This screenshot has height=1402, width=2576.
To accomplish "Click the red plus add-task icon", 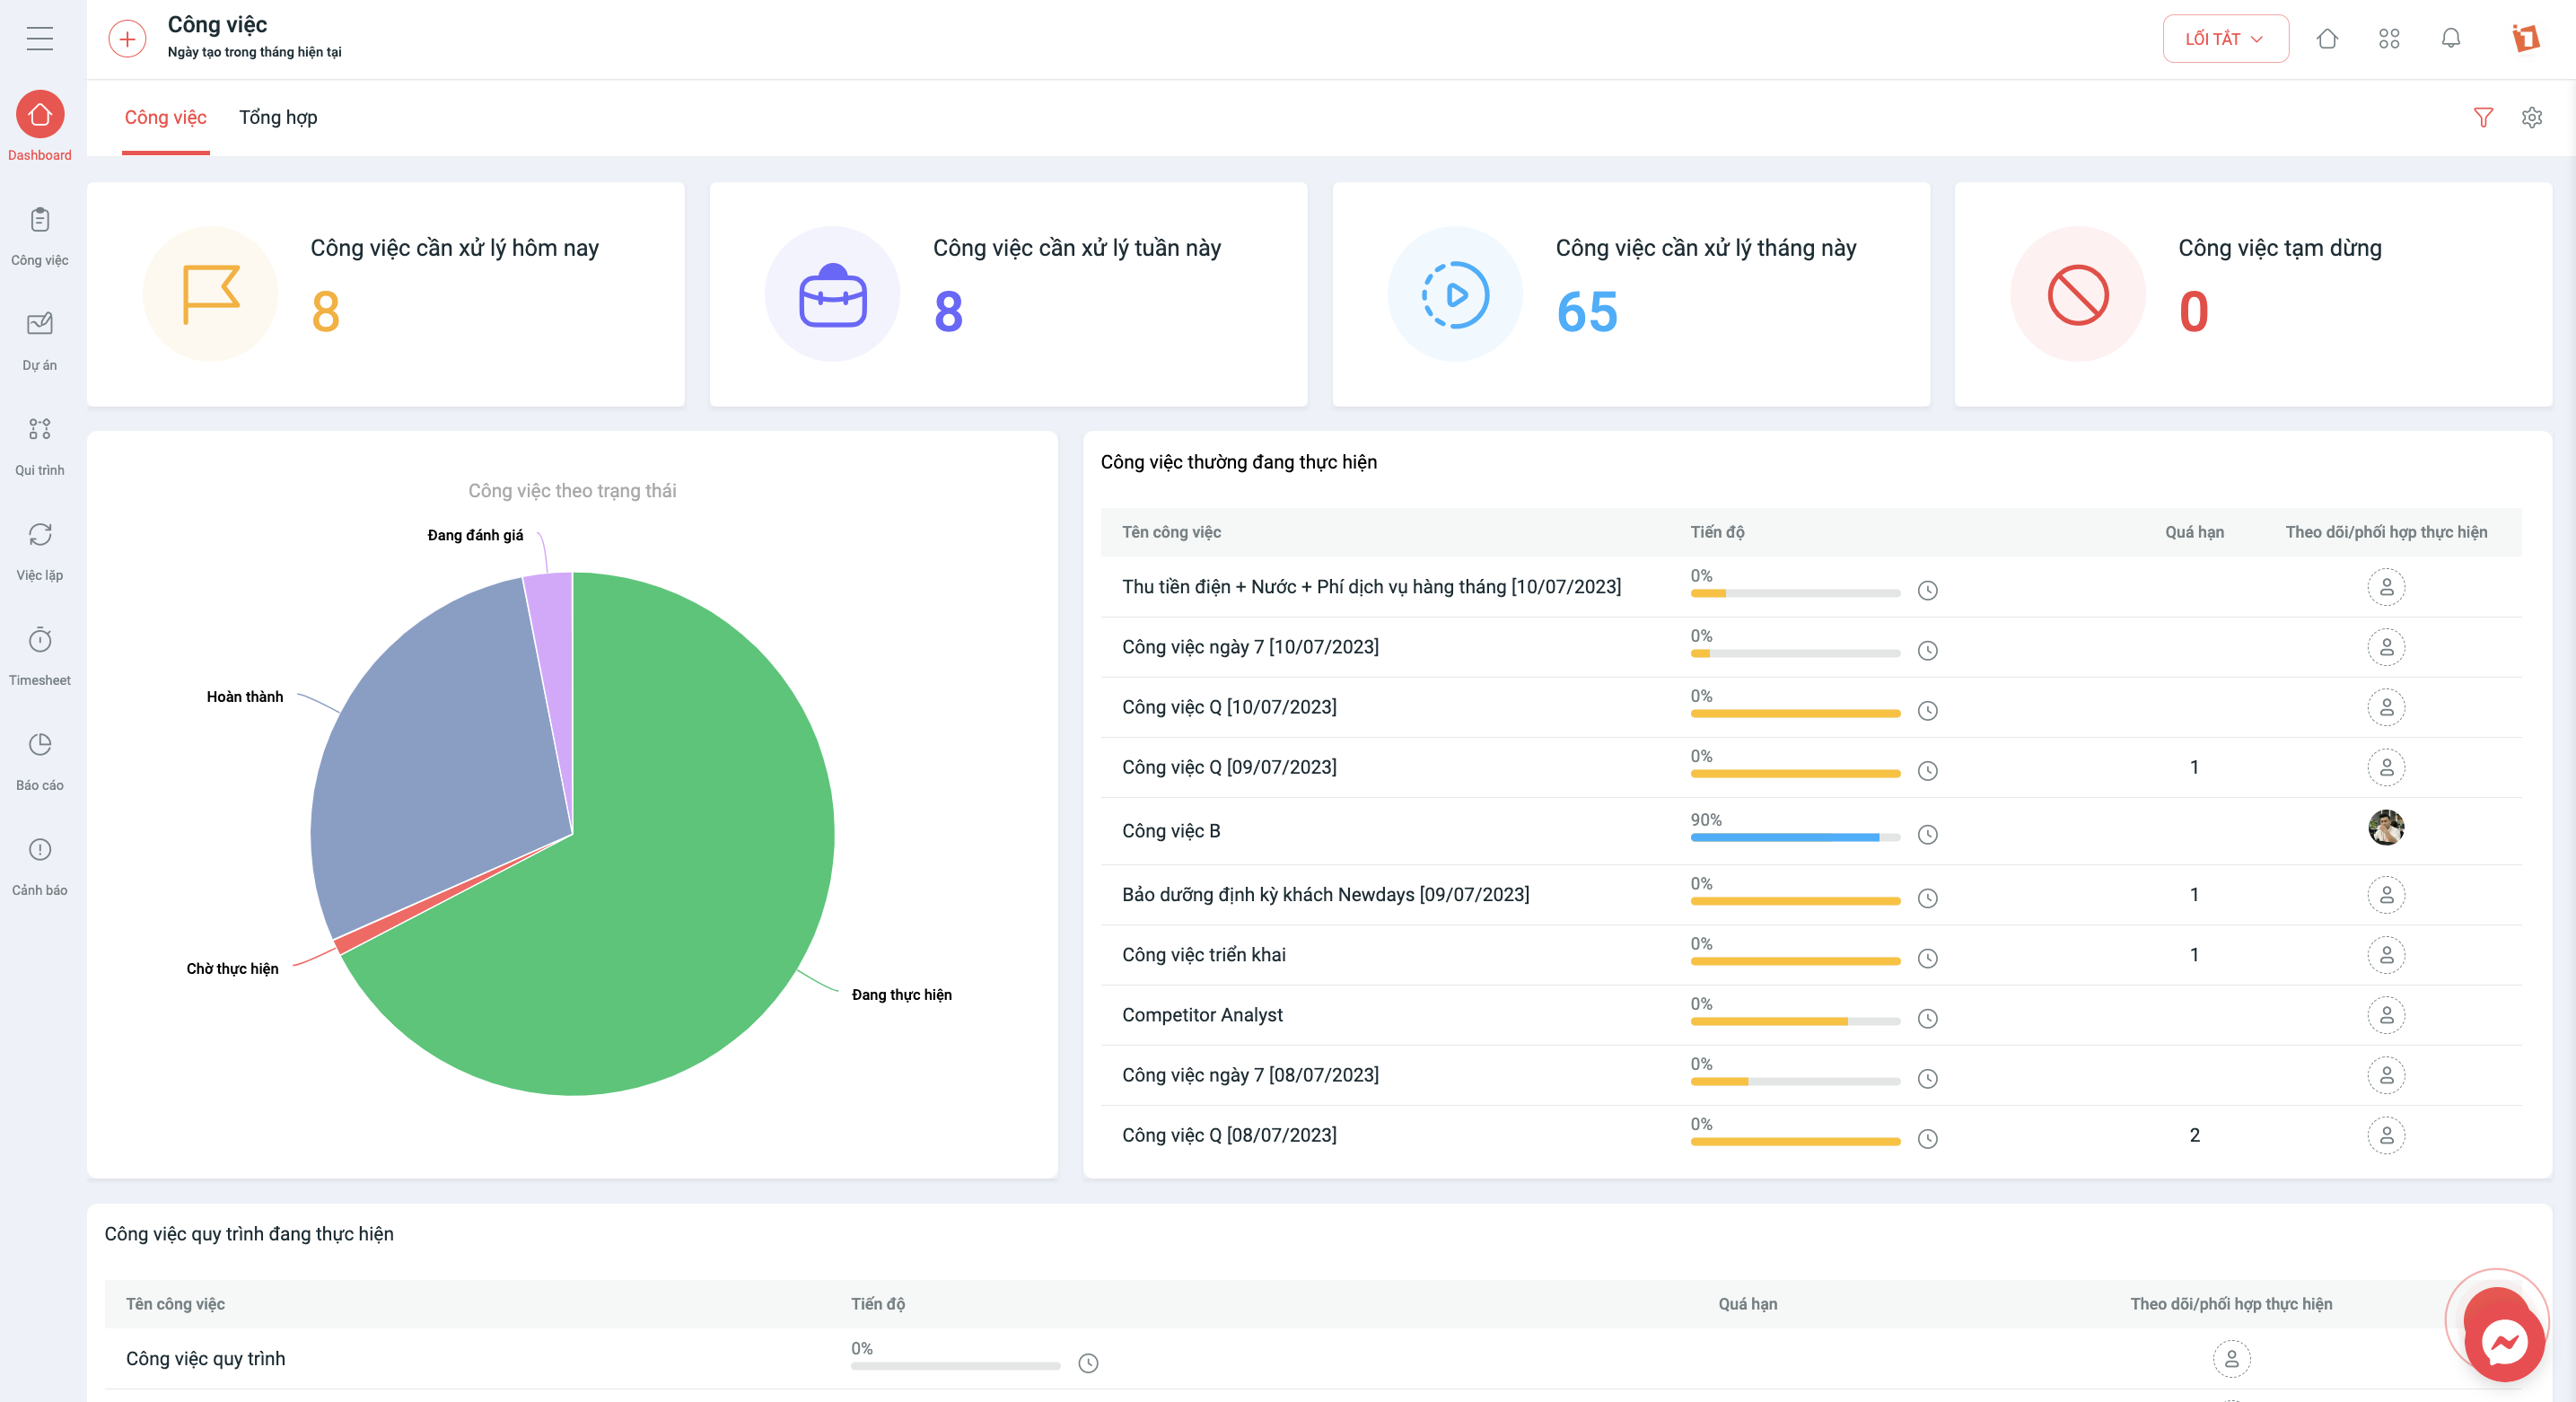I will [127, 39].
